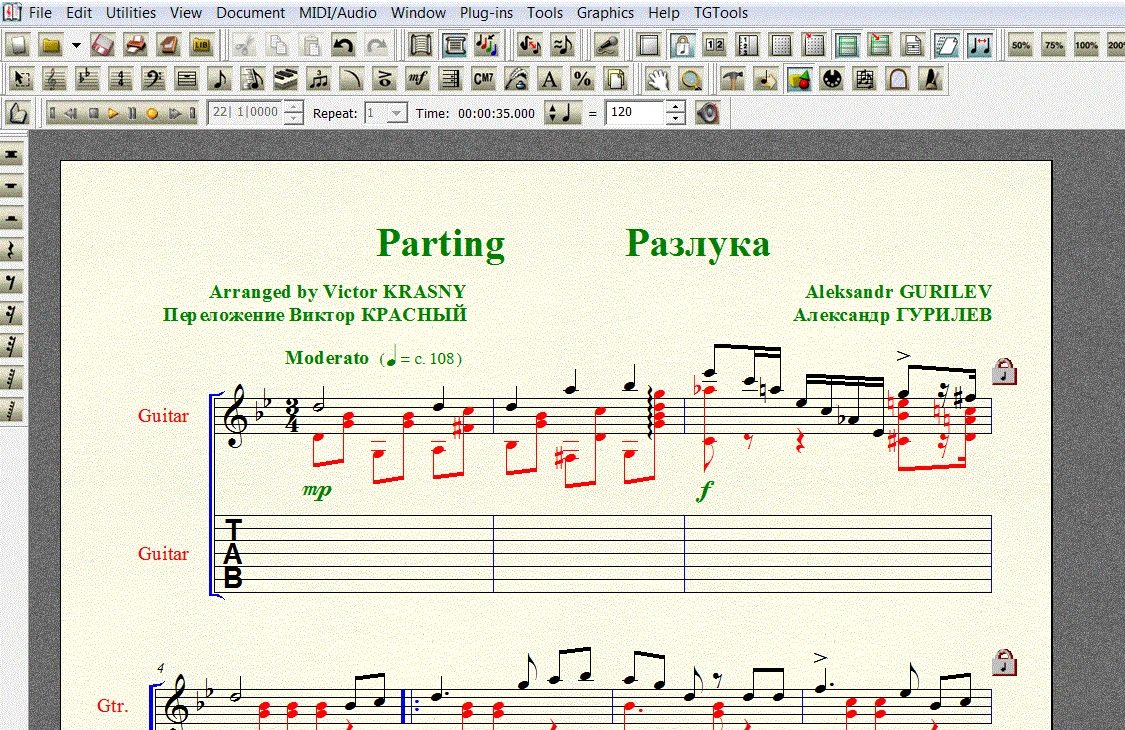The image size is (1125, 730).
Task: Select the Articulation tool
Action: pos(385,79)
